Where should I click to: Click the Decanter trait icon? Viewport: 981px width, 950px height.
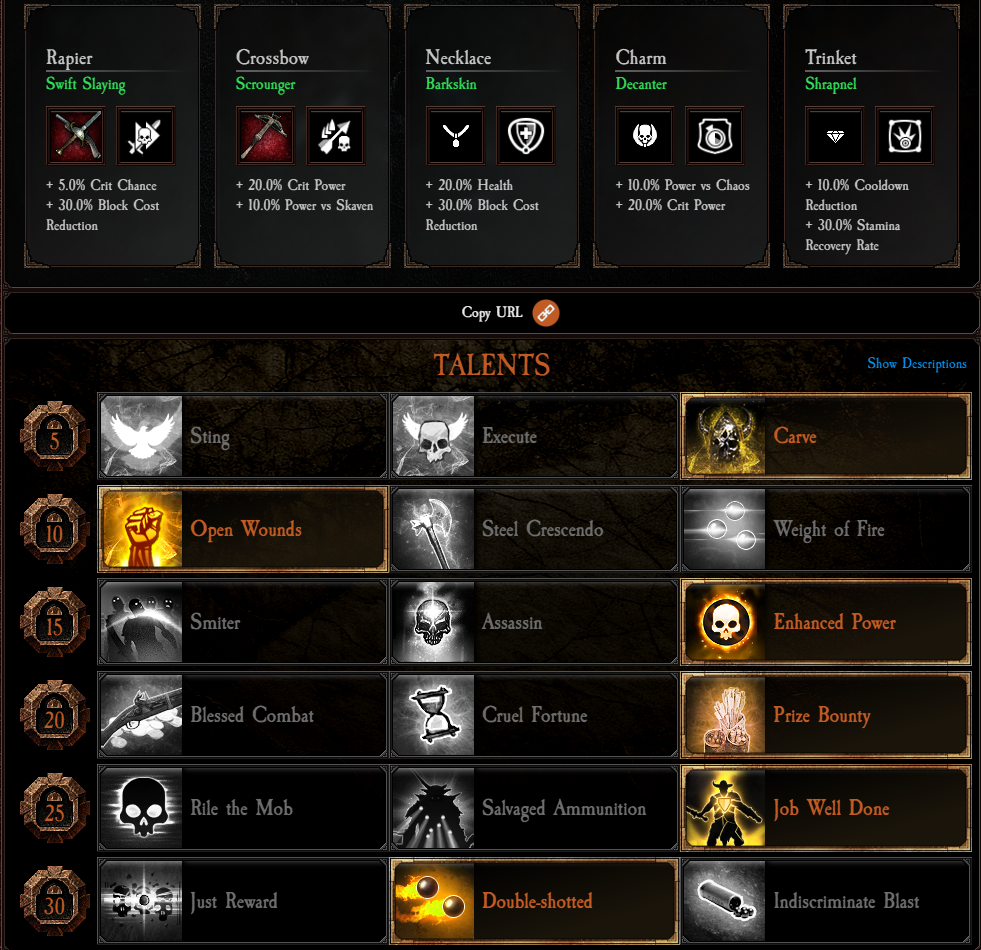714,136
